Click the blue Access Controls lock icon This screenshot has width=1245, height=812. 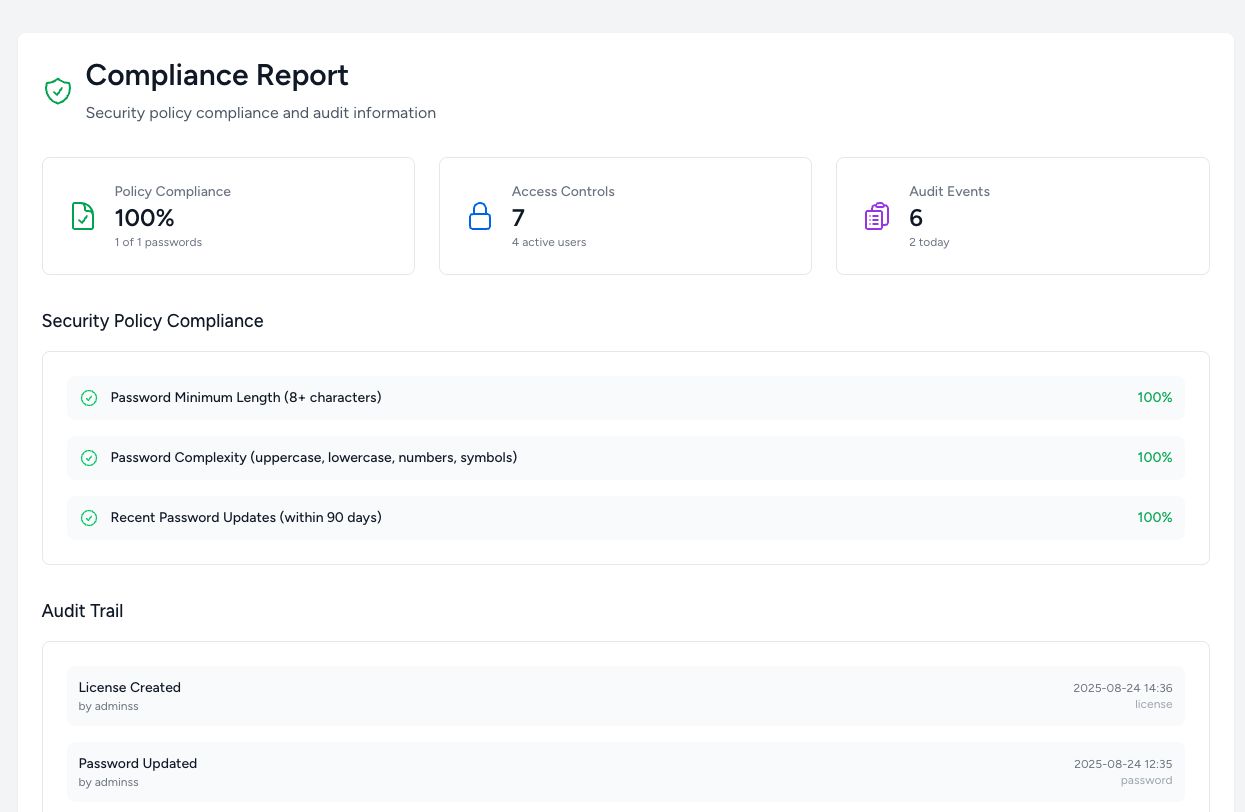click(480, 216)
